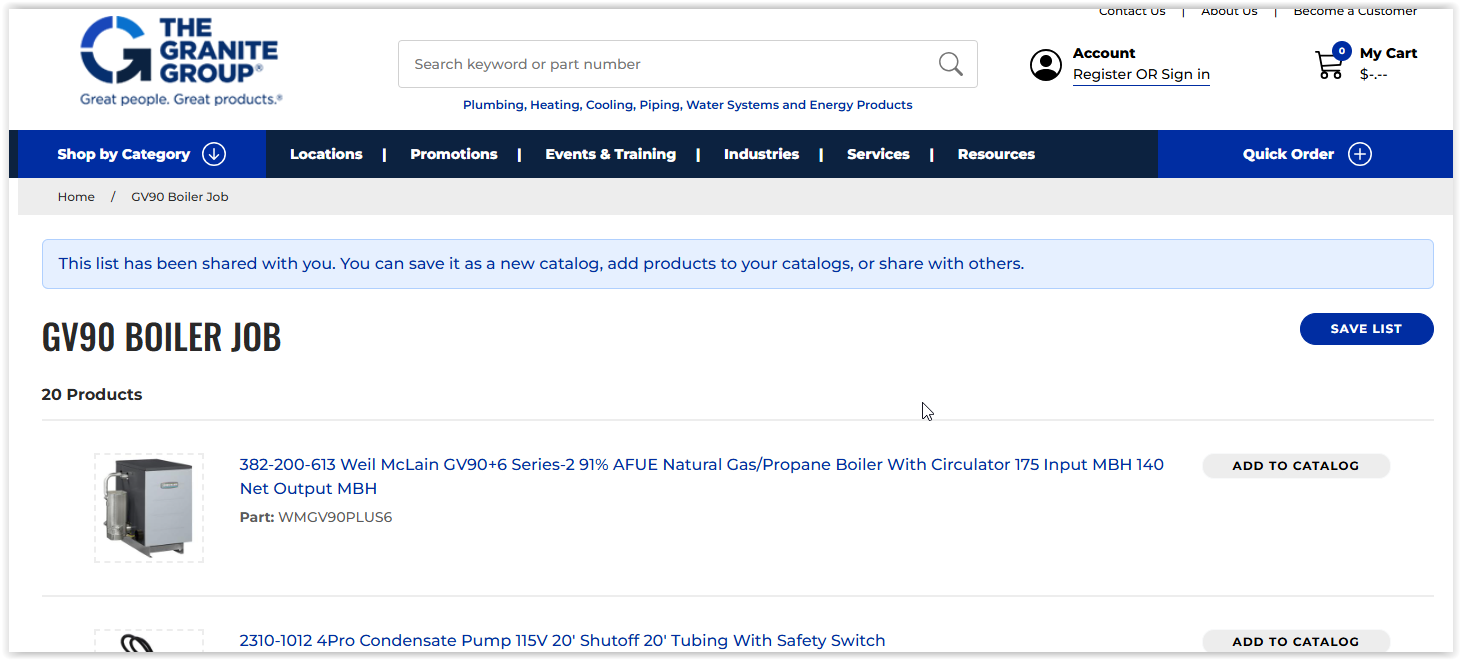This screenshot has width=1461, height=660.
Task: Click the Quick Order button
Action: pyautogui.click(x=1305, y=154)
